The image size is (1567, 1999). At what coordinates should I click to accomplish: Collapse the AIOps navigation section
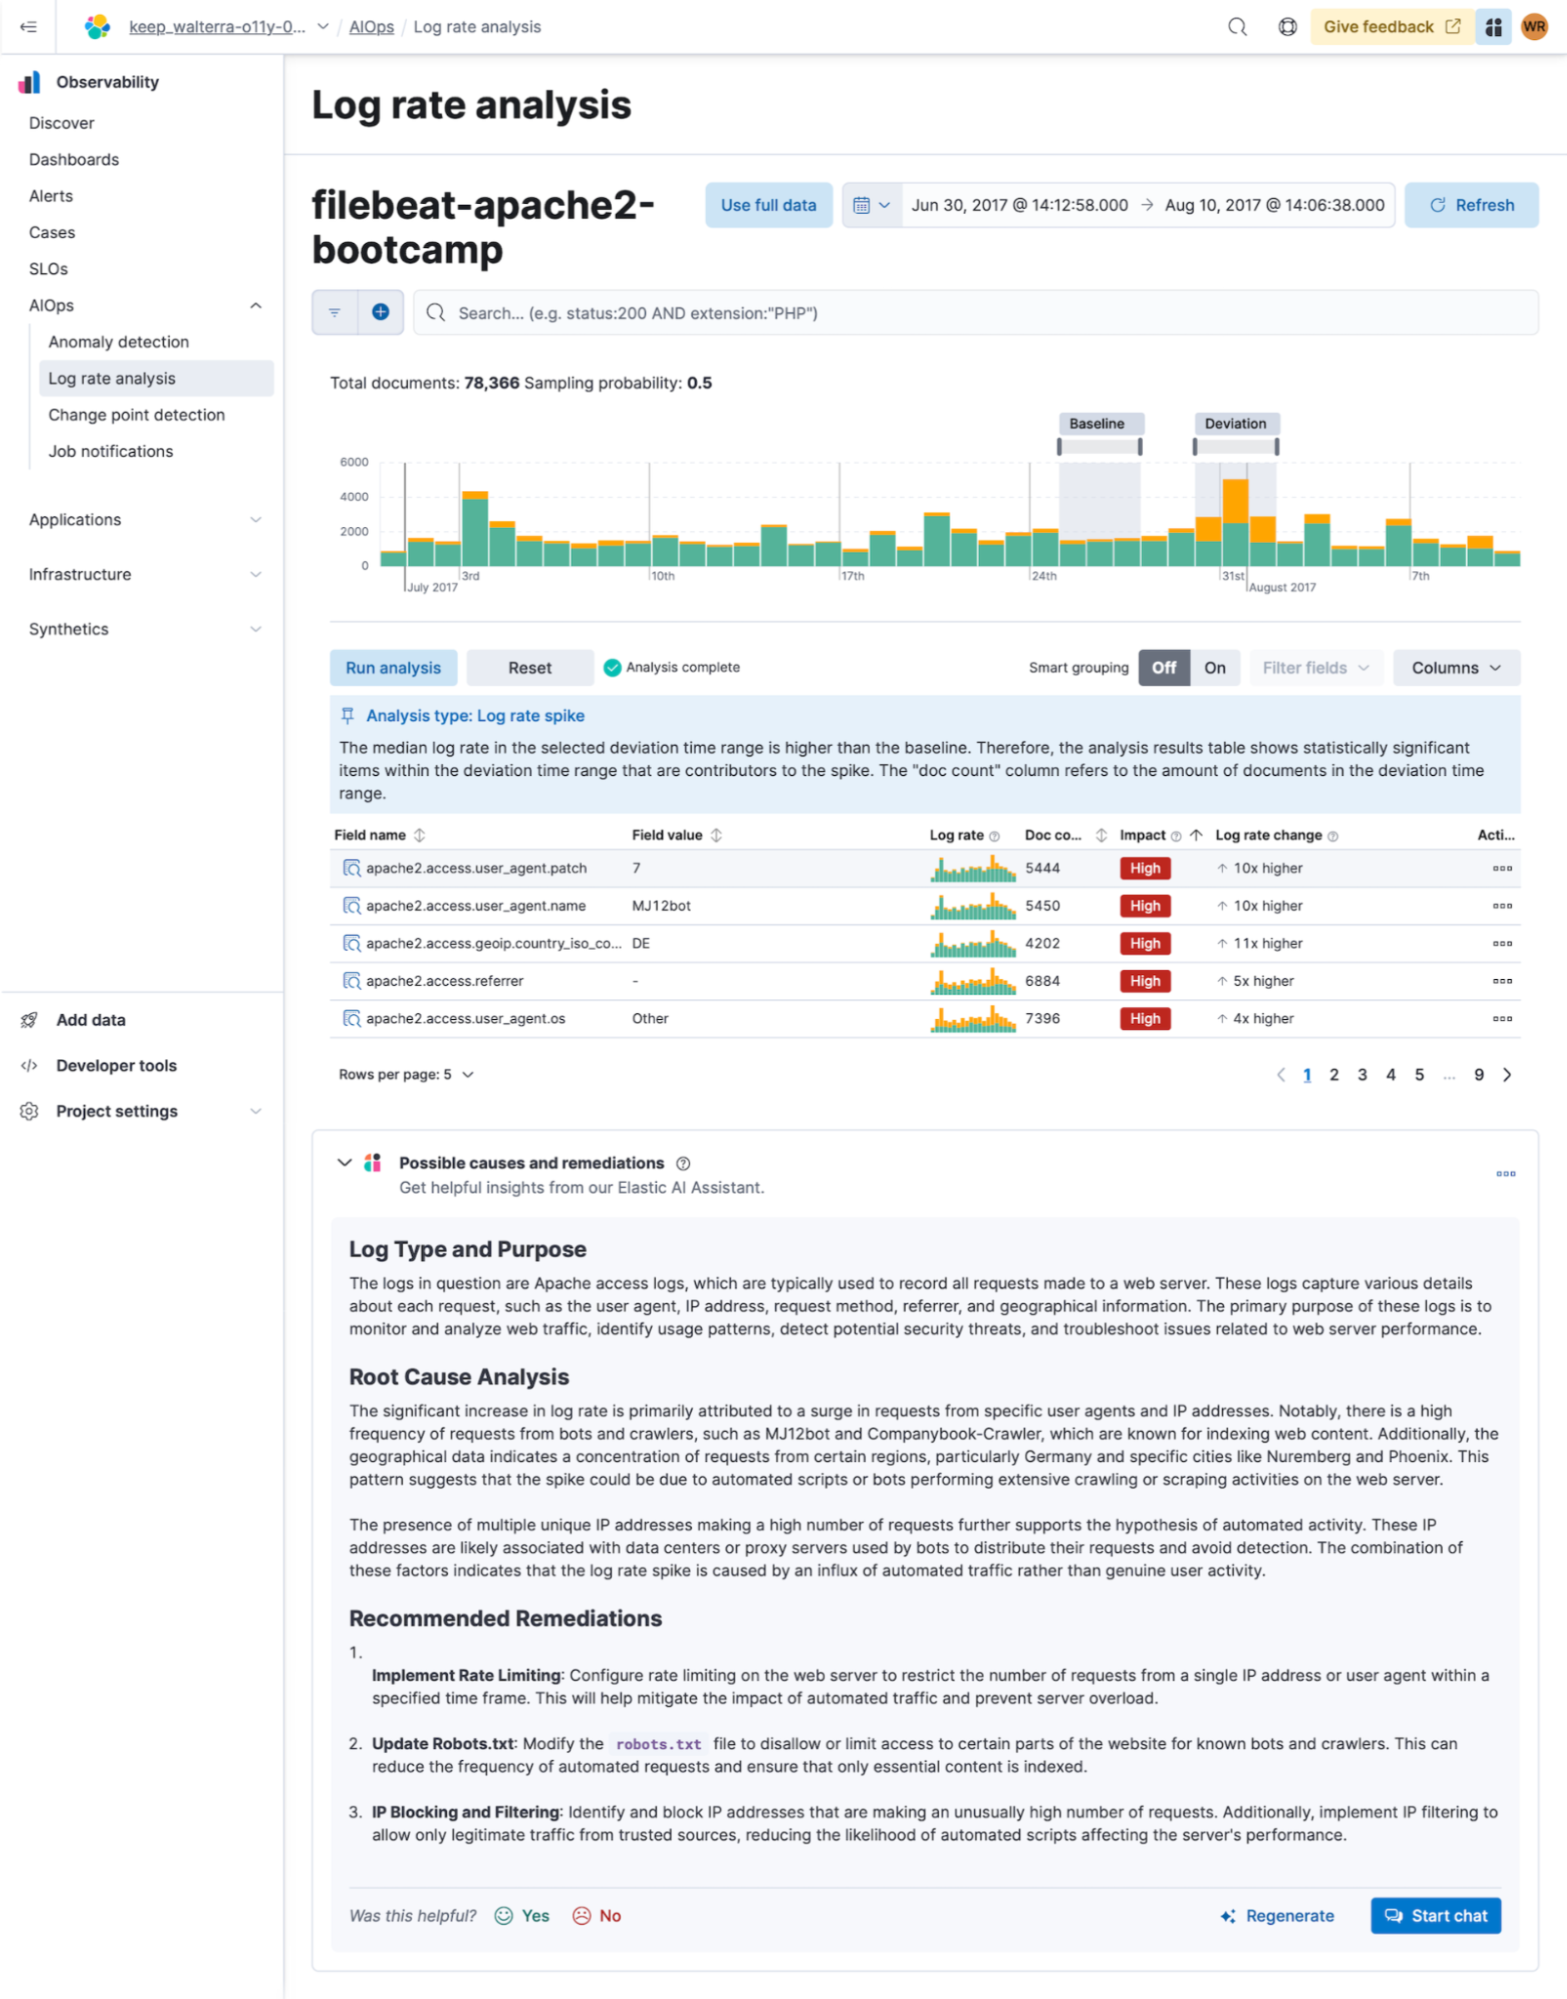256,306
